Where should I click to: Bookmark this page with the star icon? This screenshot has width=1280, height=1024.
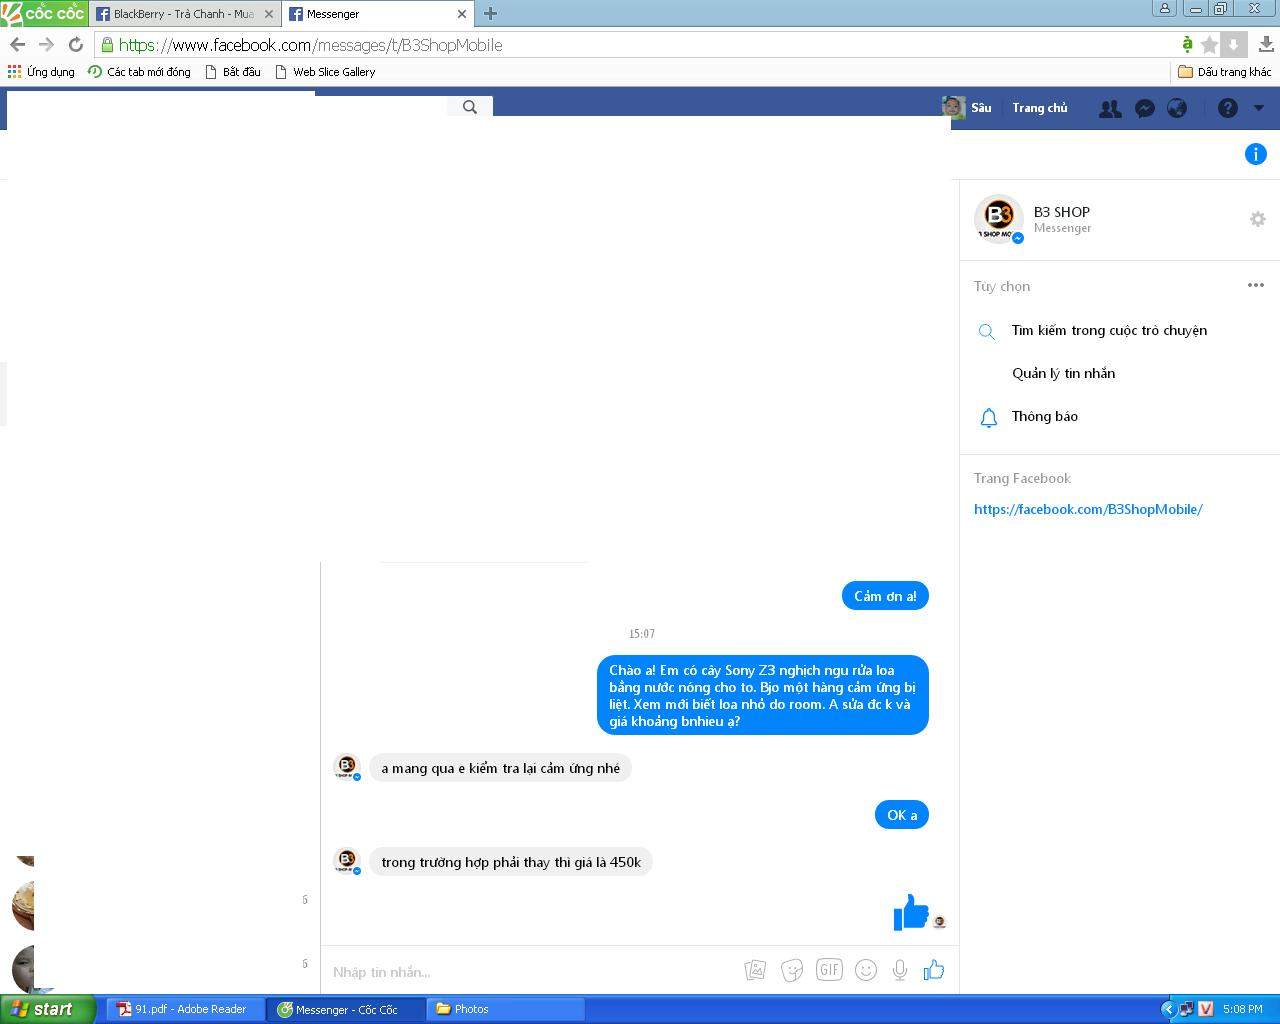1209,45
